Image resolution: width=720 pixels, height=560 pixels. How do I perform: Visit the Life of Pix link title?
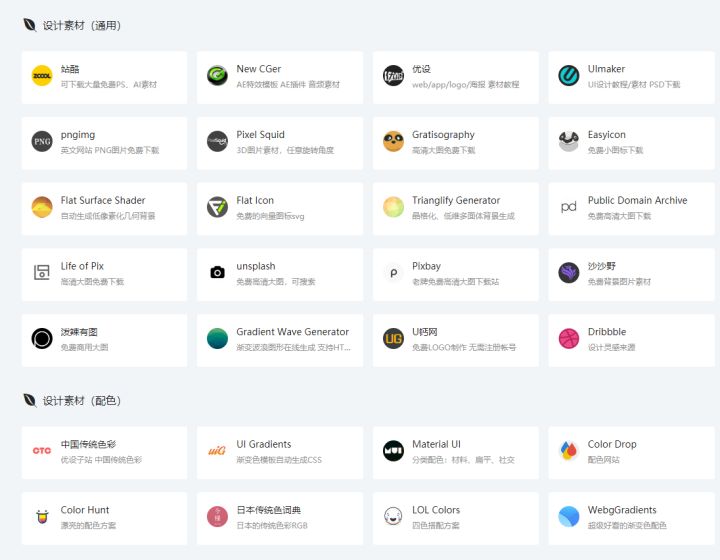82,266
